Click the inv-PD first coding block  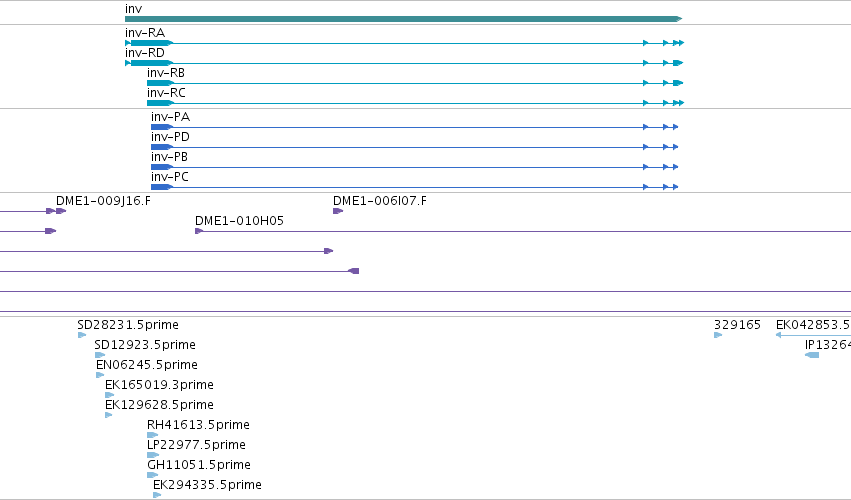[162, 147]
